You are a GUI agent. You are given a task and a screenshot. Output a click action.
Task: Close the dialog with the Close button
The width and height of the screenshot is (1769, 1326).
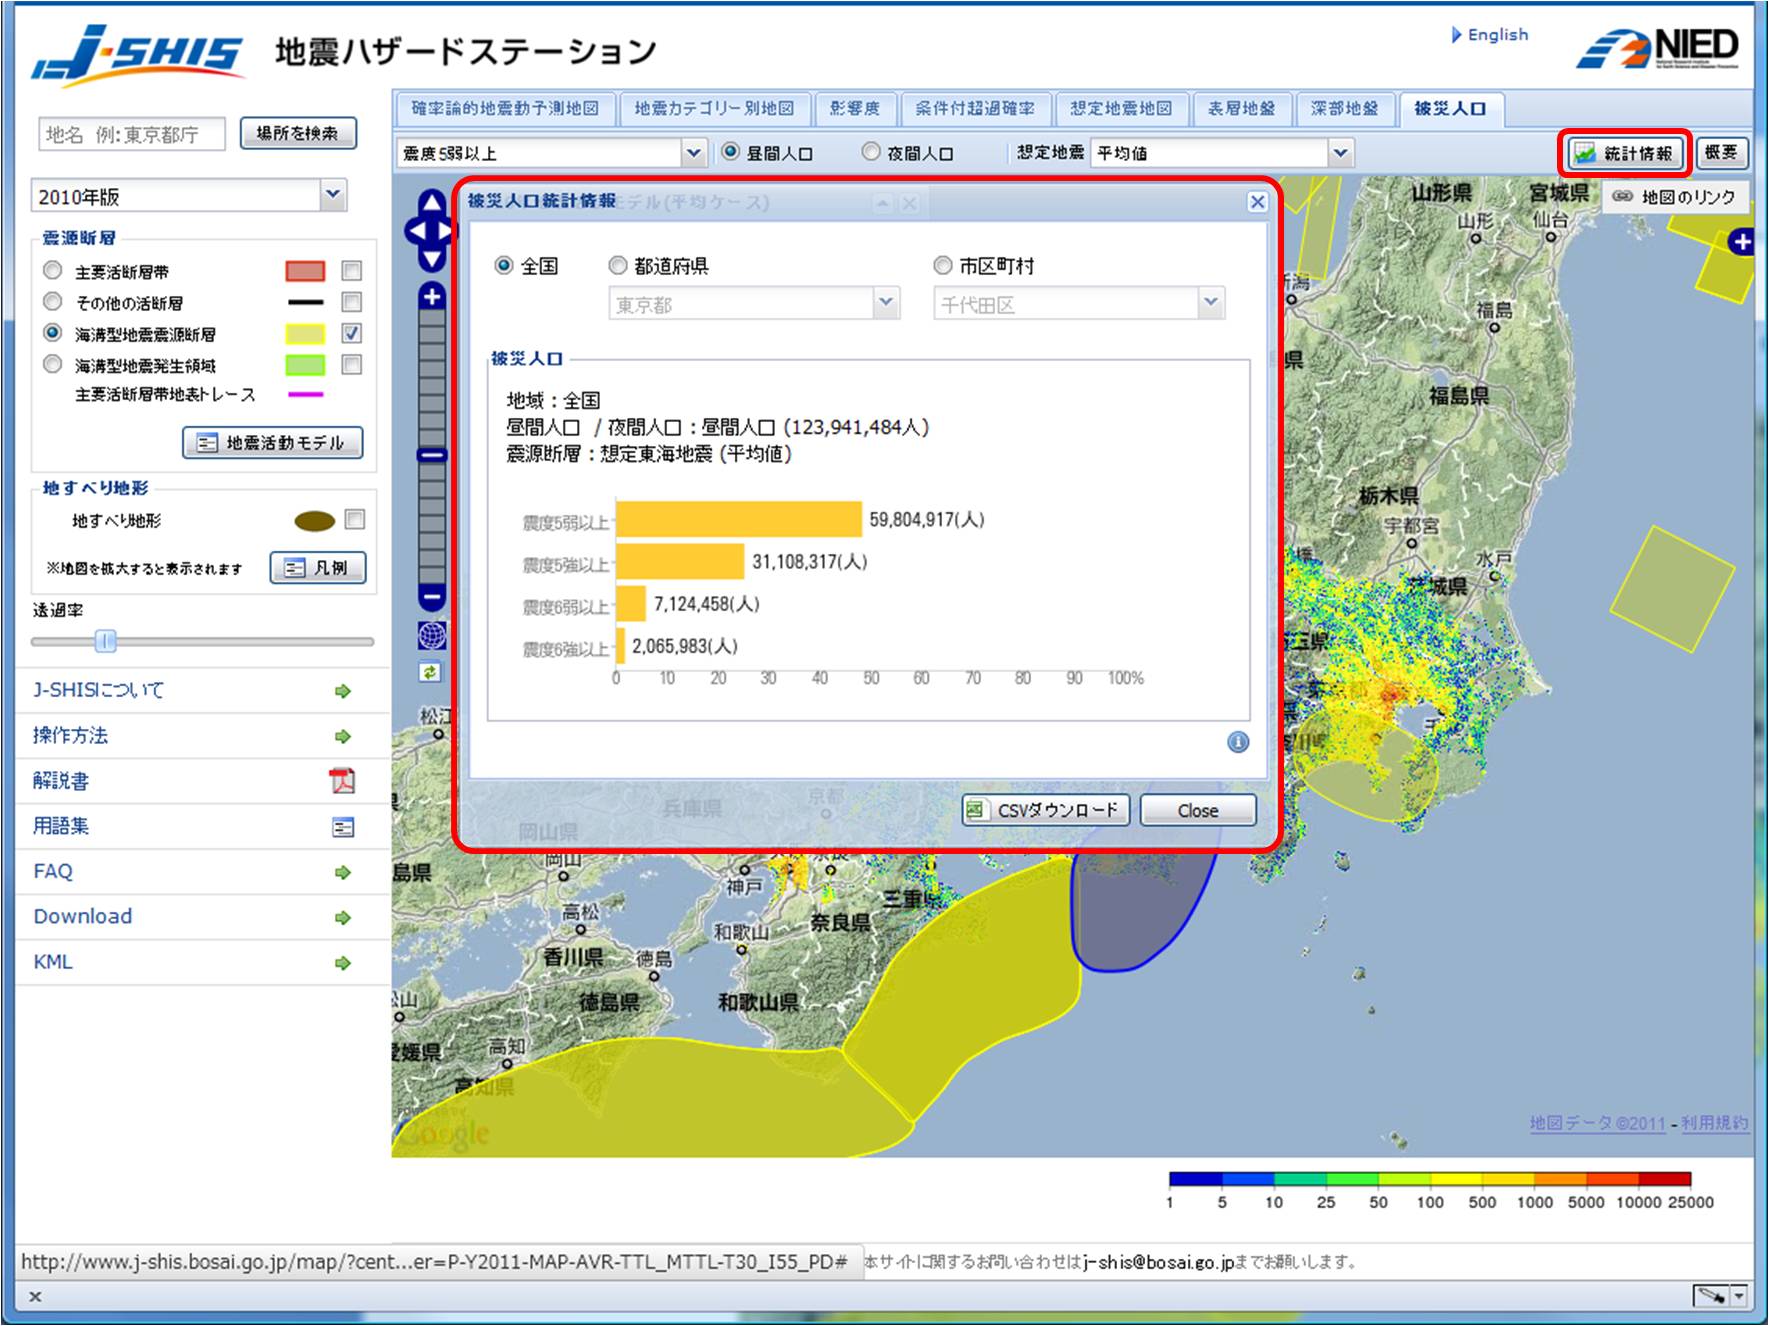(1197, 810)
